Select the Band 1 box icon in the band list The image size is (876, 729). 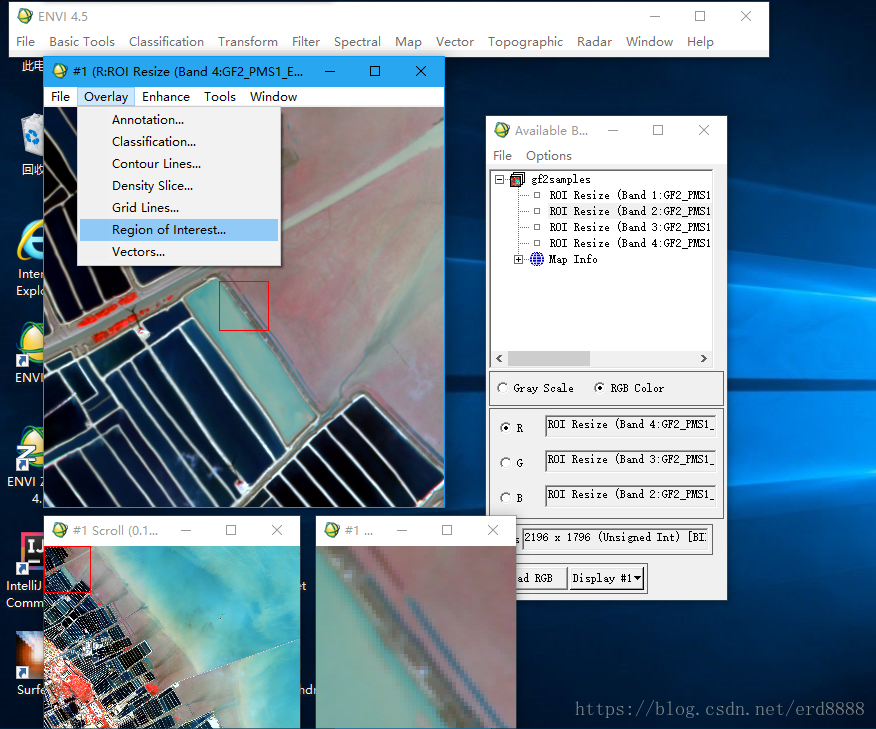click(537, 195)
